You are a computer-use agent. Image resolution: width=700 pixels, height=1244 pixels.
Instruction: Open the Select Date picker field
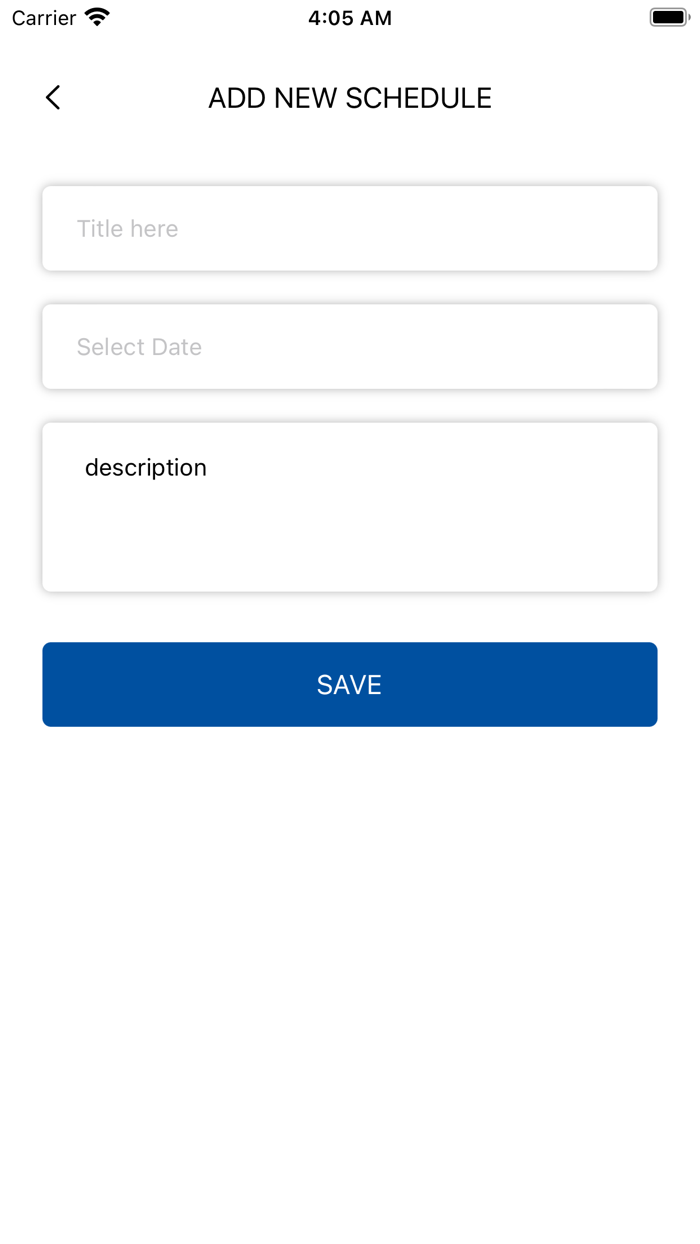(350, 347)
